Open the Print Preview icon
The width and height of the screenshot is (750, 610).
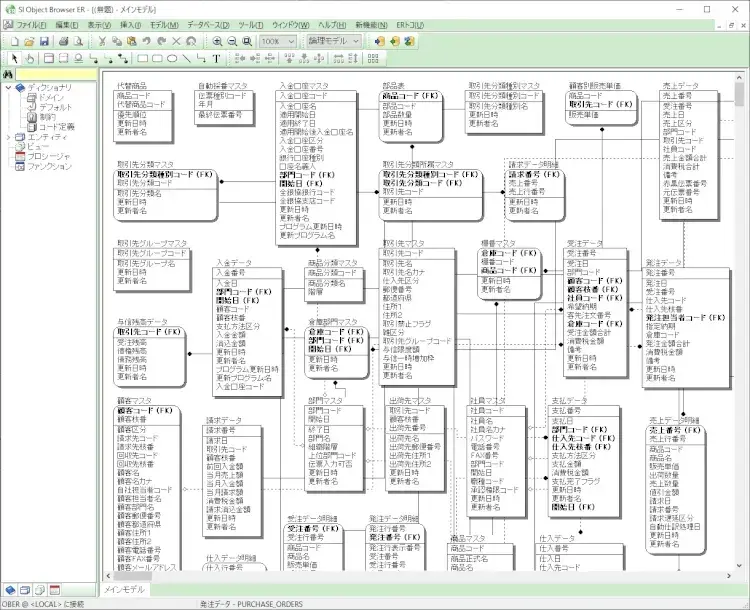[x=78, y=42]
